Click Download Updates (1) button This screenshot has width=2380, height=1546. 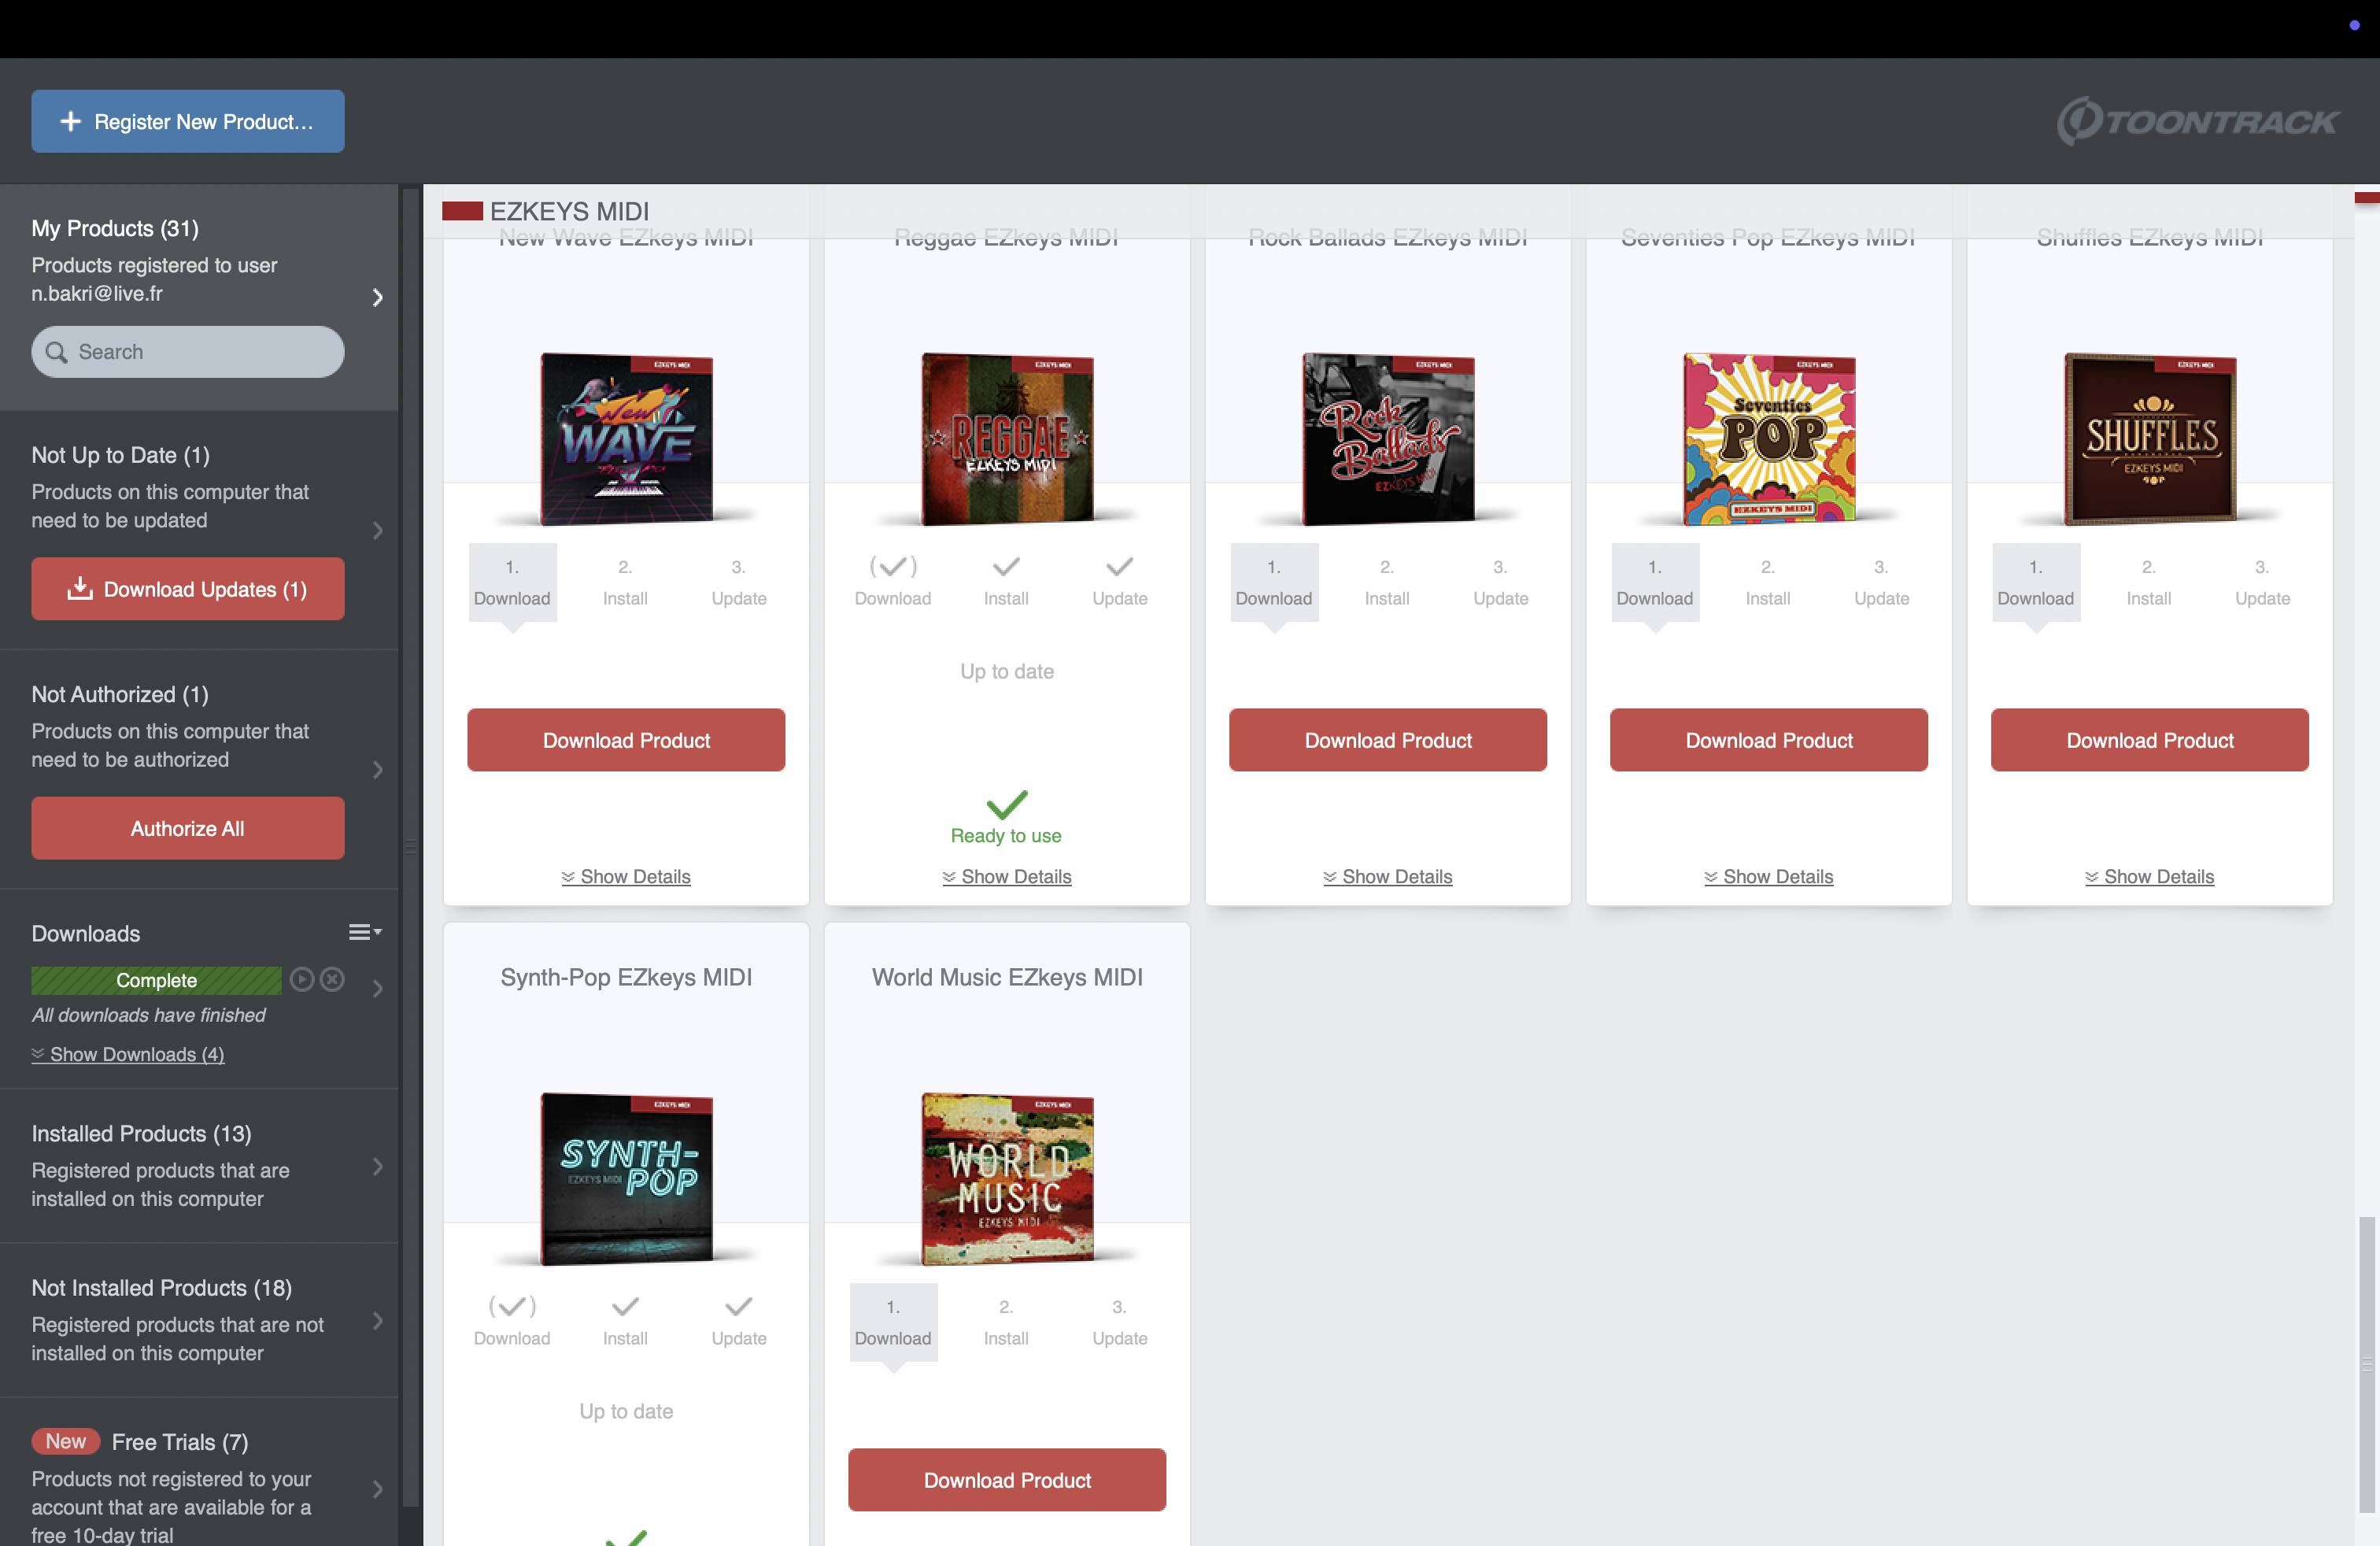click(188, 589)
